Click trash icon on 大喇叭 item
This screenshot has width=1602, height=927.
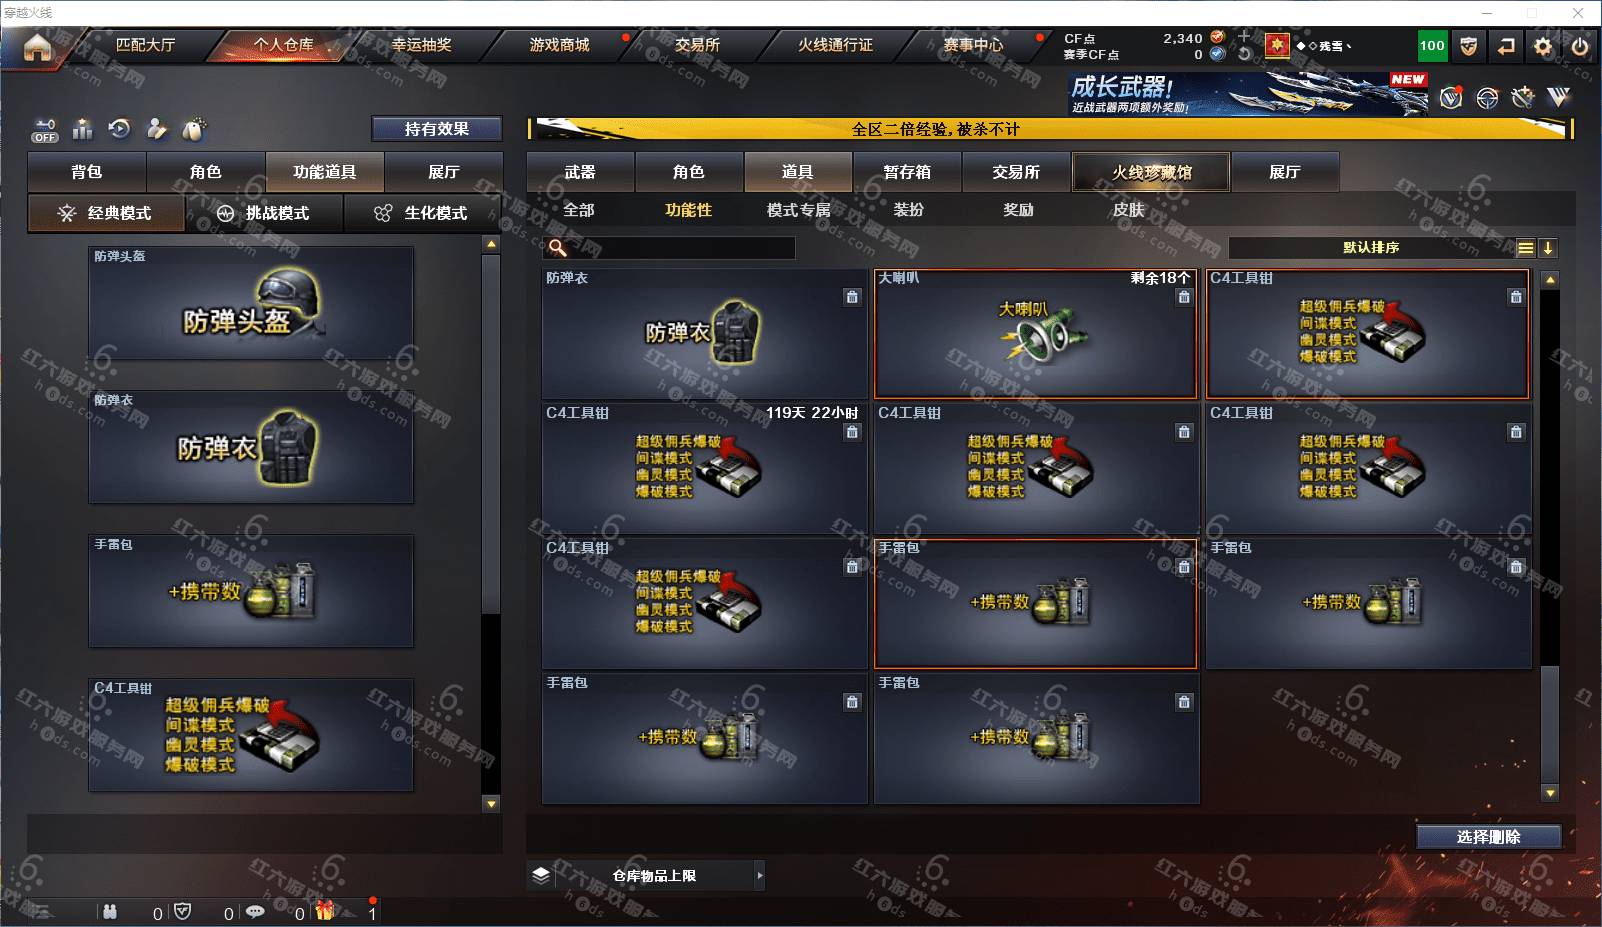[1184, 297]
